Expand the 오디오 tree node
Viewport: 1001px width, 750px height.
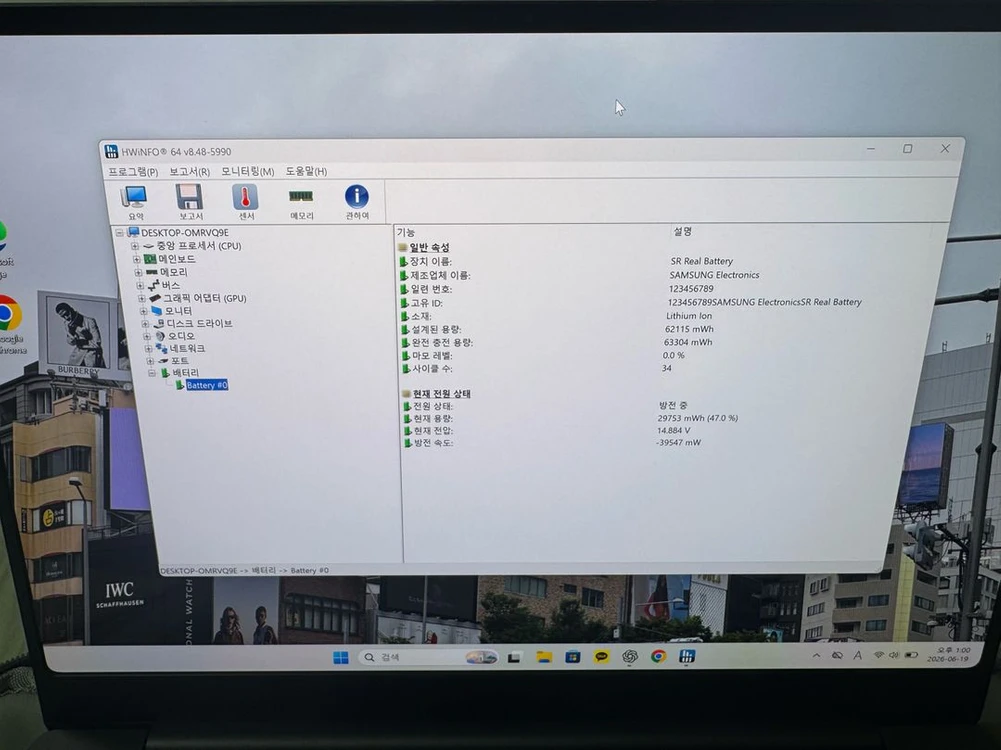coord(147,336)
